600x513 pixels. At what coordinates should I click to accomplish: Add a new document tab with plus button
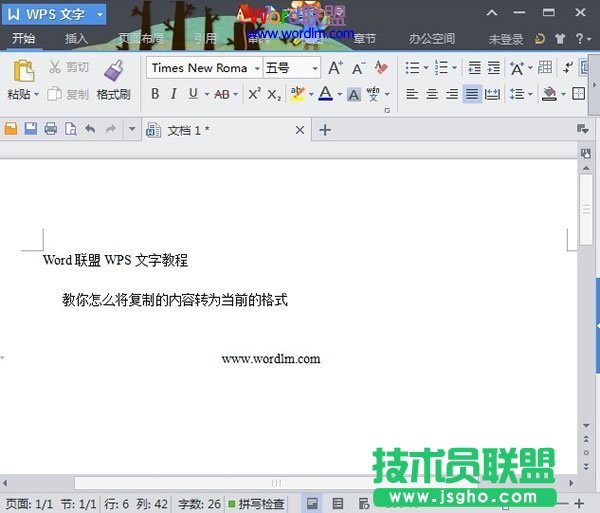click(x=324, y=130)
